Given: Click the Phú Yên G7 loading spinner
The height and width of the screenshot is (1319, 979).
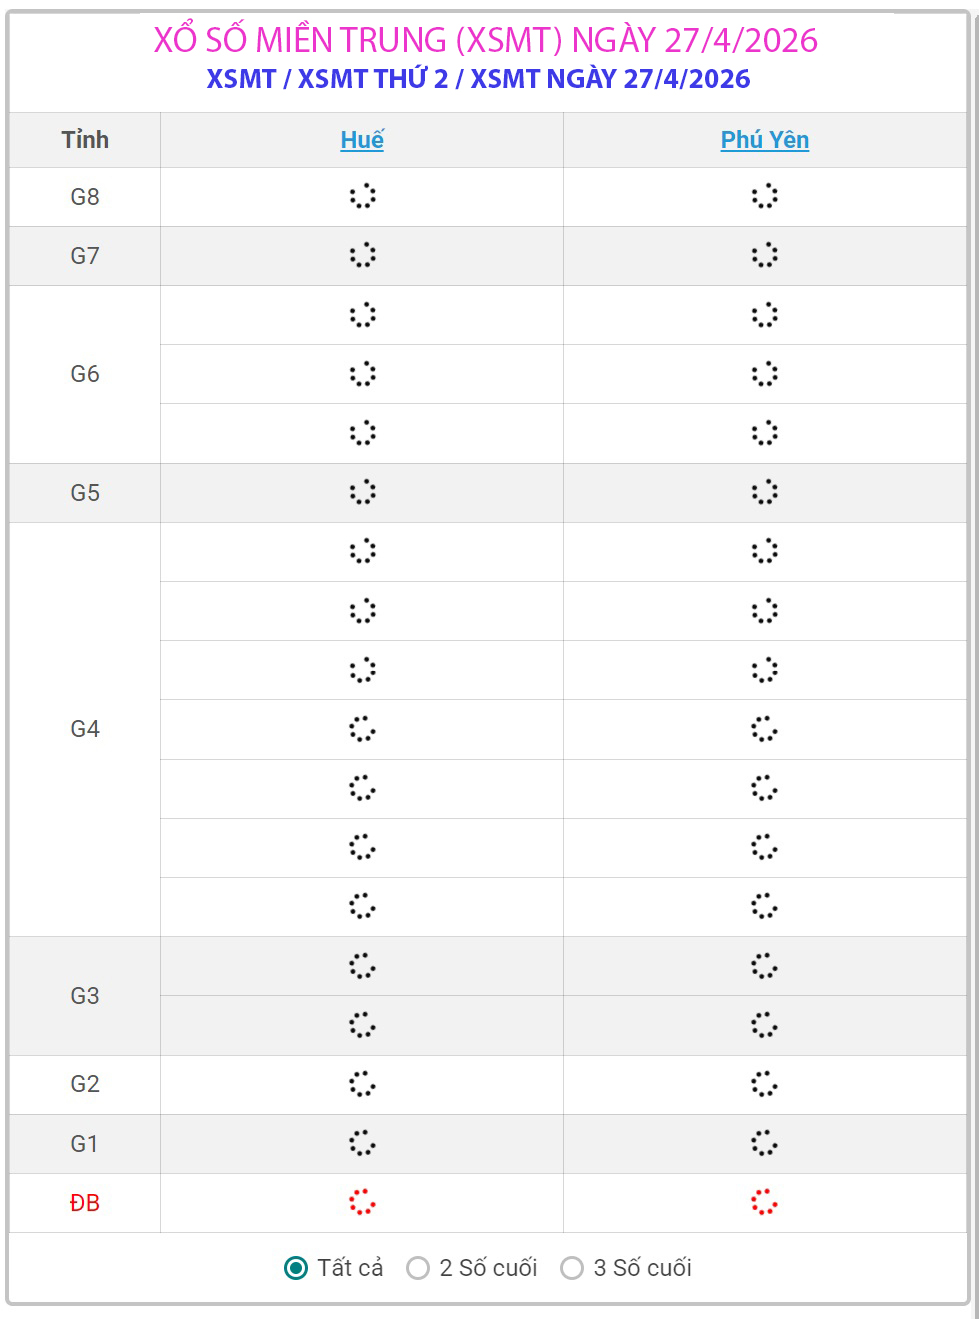Looking at the screenshot, I should pyautogui.click(x=764, y=255).
